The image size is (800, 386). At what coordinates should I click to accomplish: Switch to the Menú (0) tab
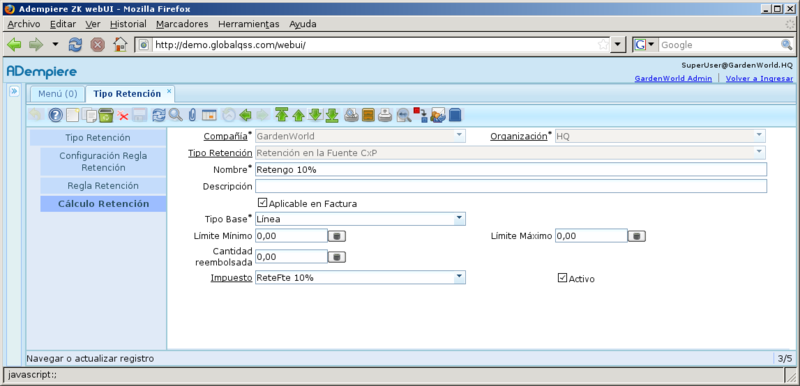click(x=58, y=94)
